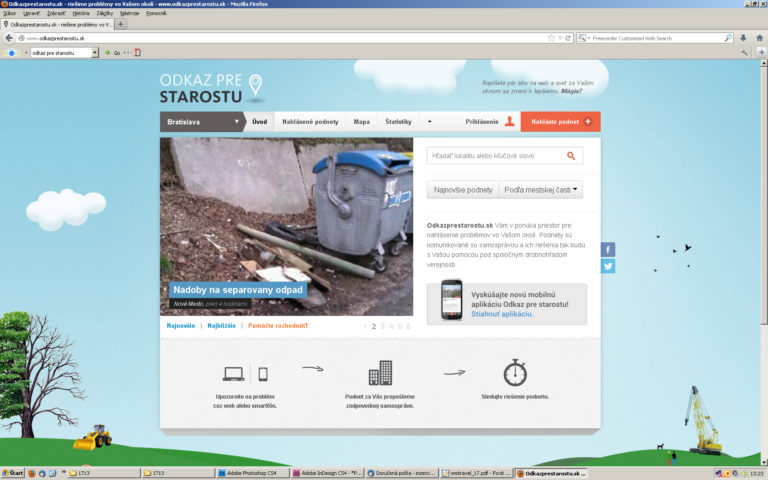
Task: Open new browser tab with plus icon
Action: pyautogui.click(x=121, y=24)
